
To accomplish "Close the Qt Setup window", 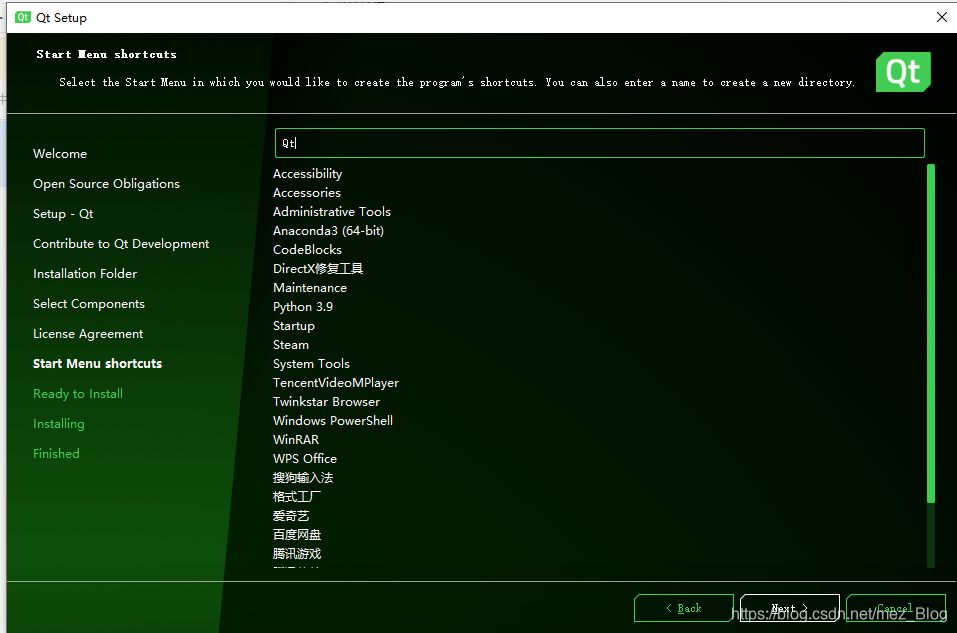I will tap(942, 17).
